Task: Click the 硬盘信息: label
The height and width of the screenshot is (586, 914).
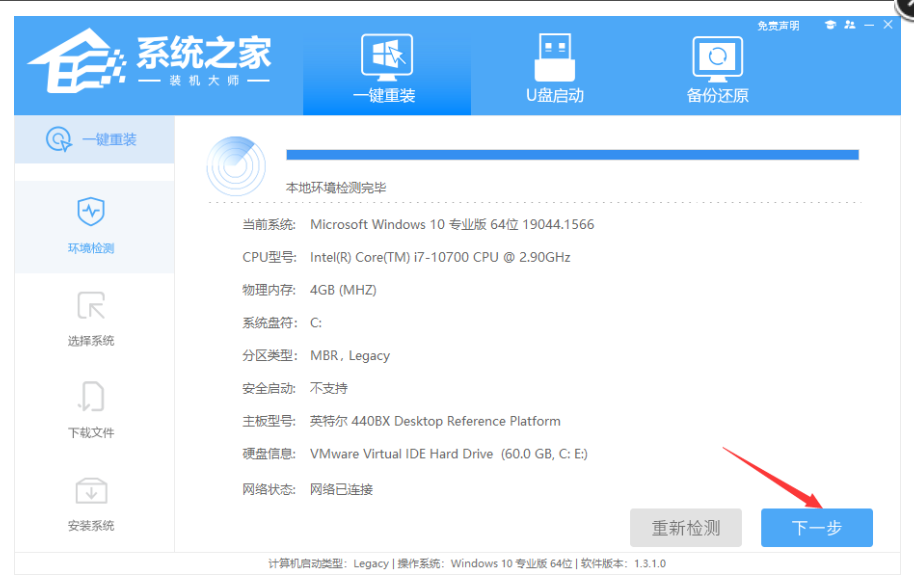Action: click(269, 454)
